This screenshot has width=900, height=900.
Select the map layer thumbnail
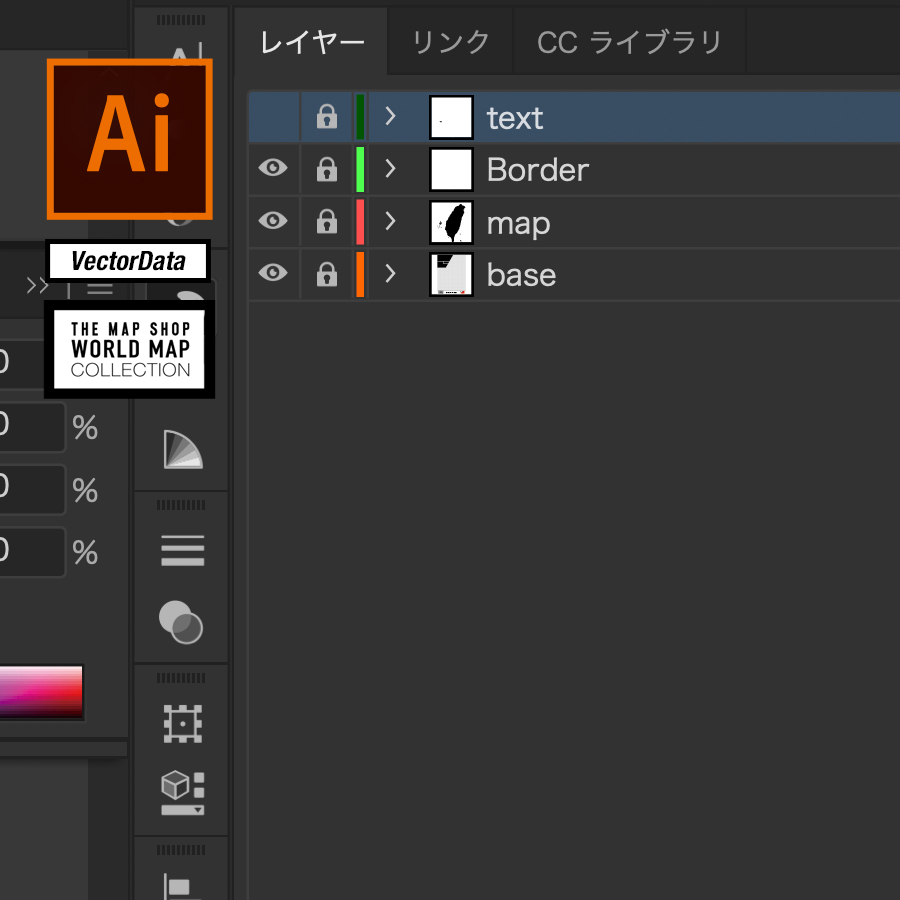coord(451,222)
